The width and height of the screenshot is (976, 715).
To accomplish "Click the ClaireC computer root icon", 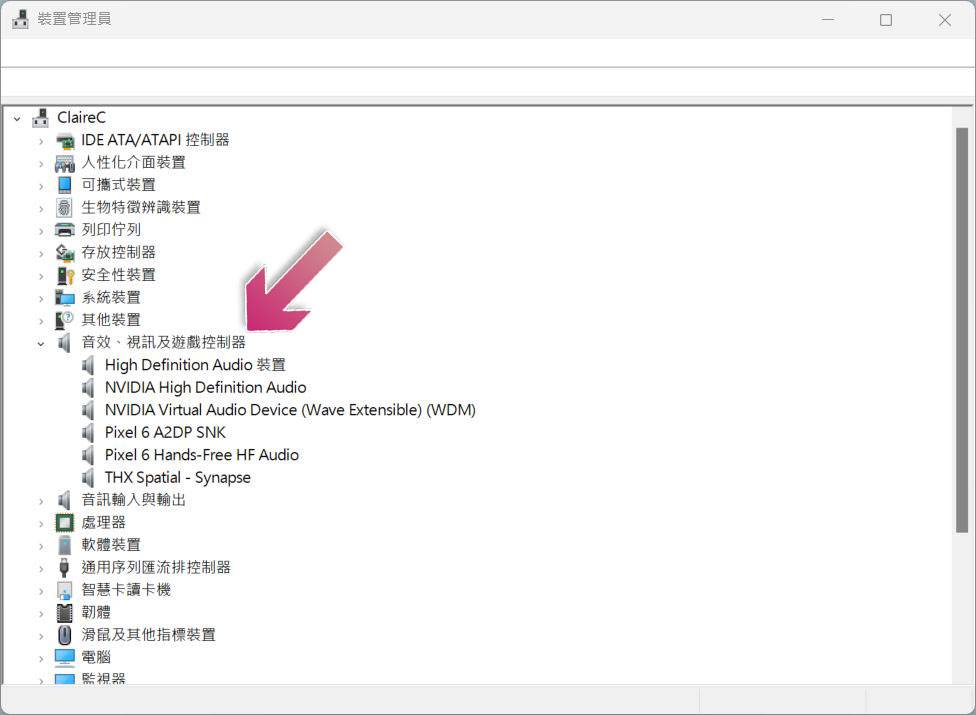I will pyautogui.click(x=40, y=118).
